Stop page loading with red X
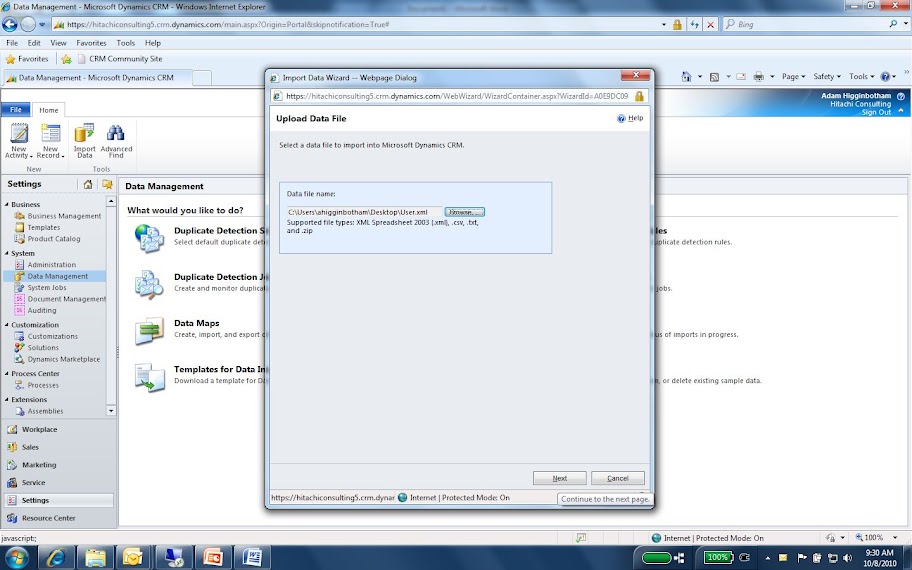Viewport: 912px width, 570px height. [710, 24]
